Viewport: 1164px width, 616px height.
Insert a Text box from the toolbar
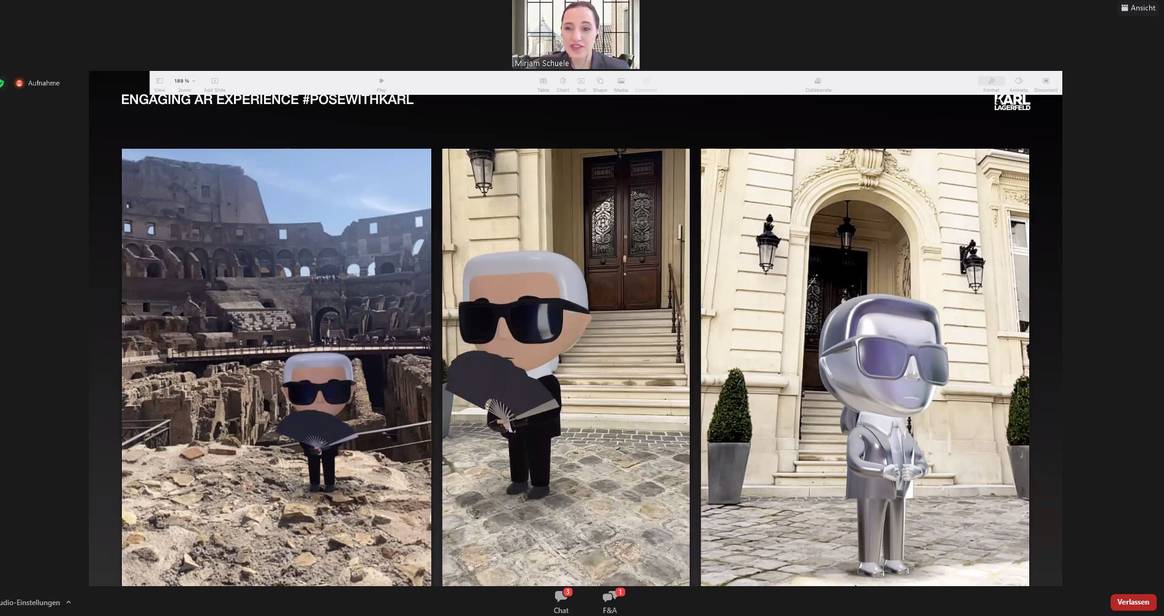pos(581,84)
